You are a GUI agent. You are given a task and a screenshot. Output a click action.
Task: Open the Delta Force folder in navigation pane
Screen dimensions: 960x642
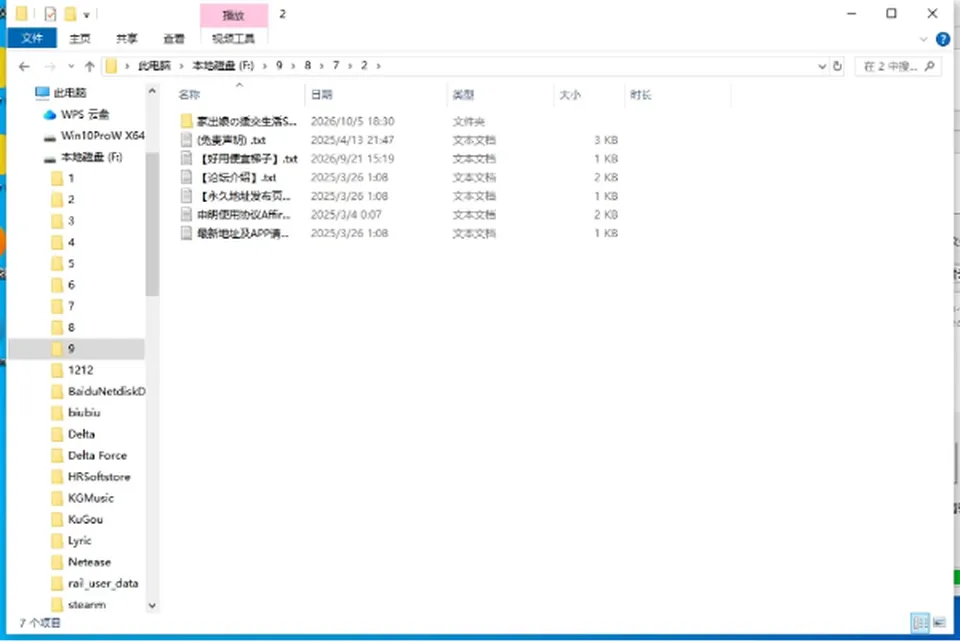pyautogui.click(x=89, y=455)
